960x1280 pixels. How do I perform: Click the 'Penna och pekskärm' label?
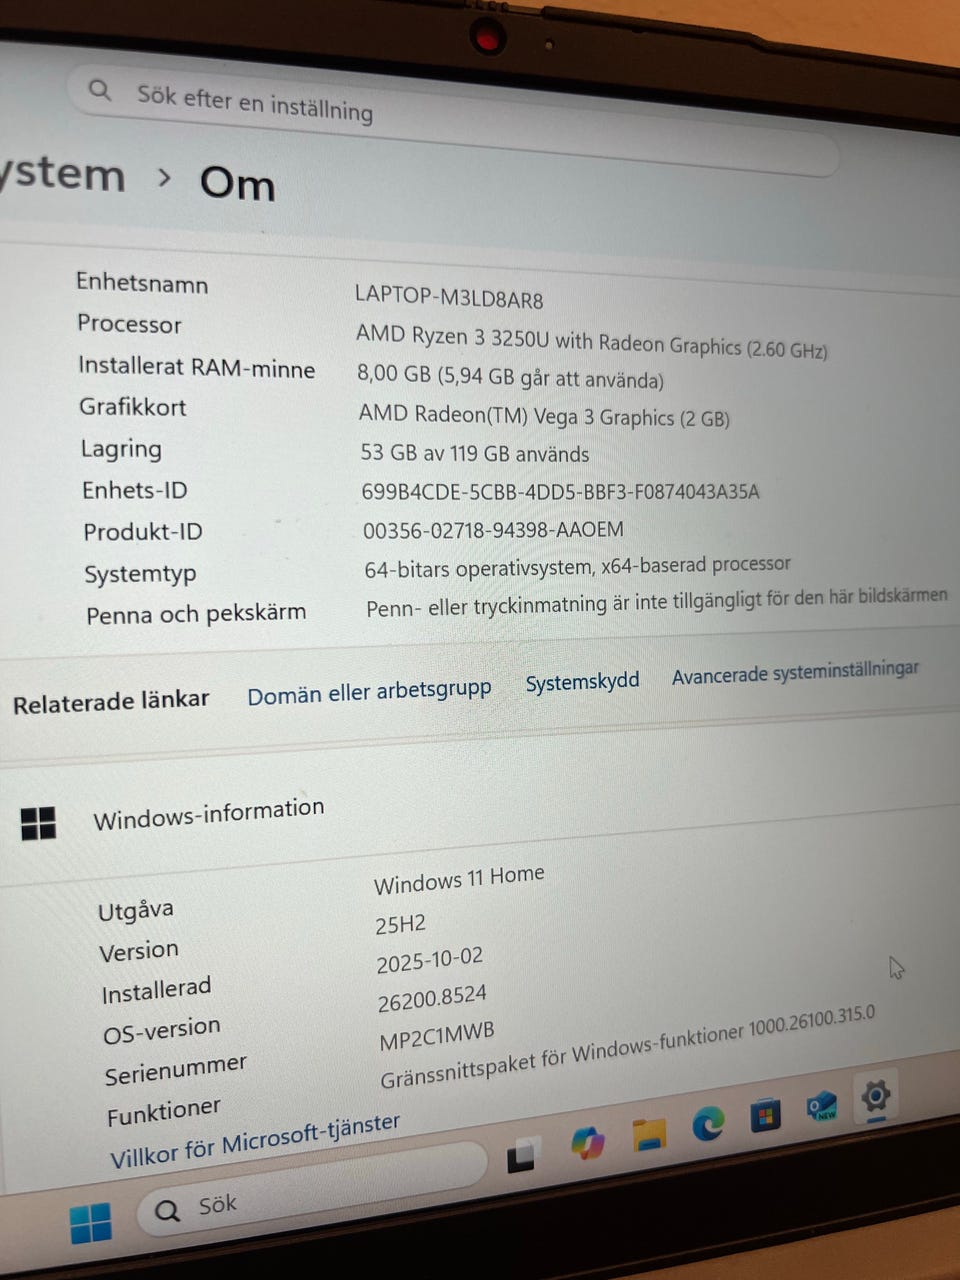point(196,613)
